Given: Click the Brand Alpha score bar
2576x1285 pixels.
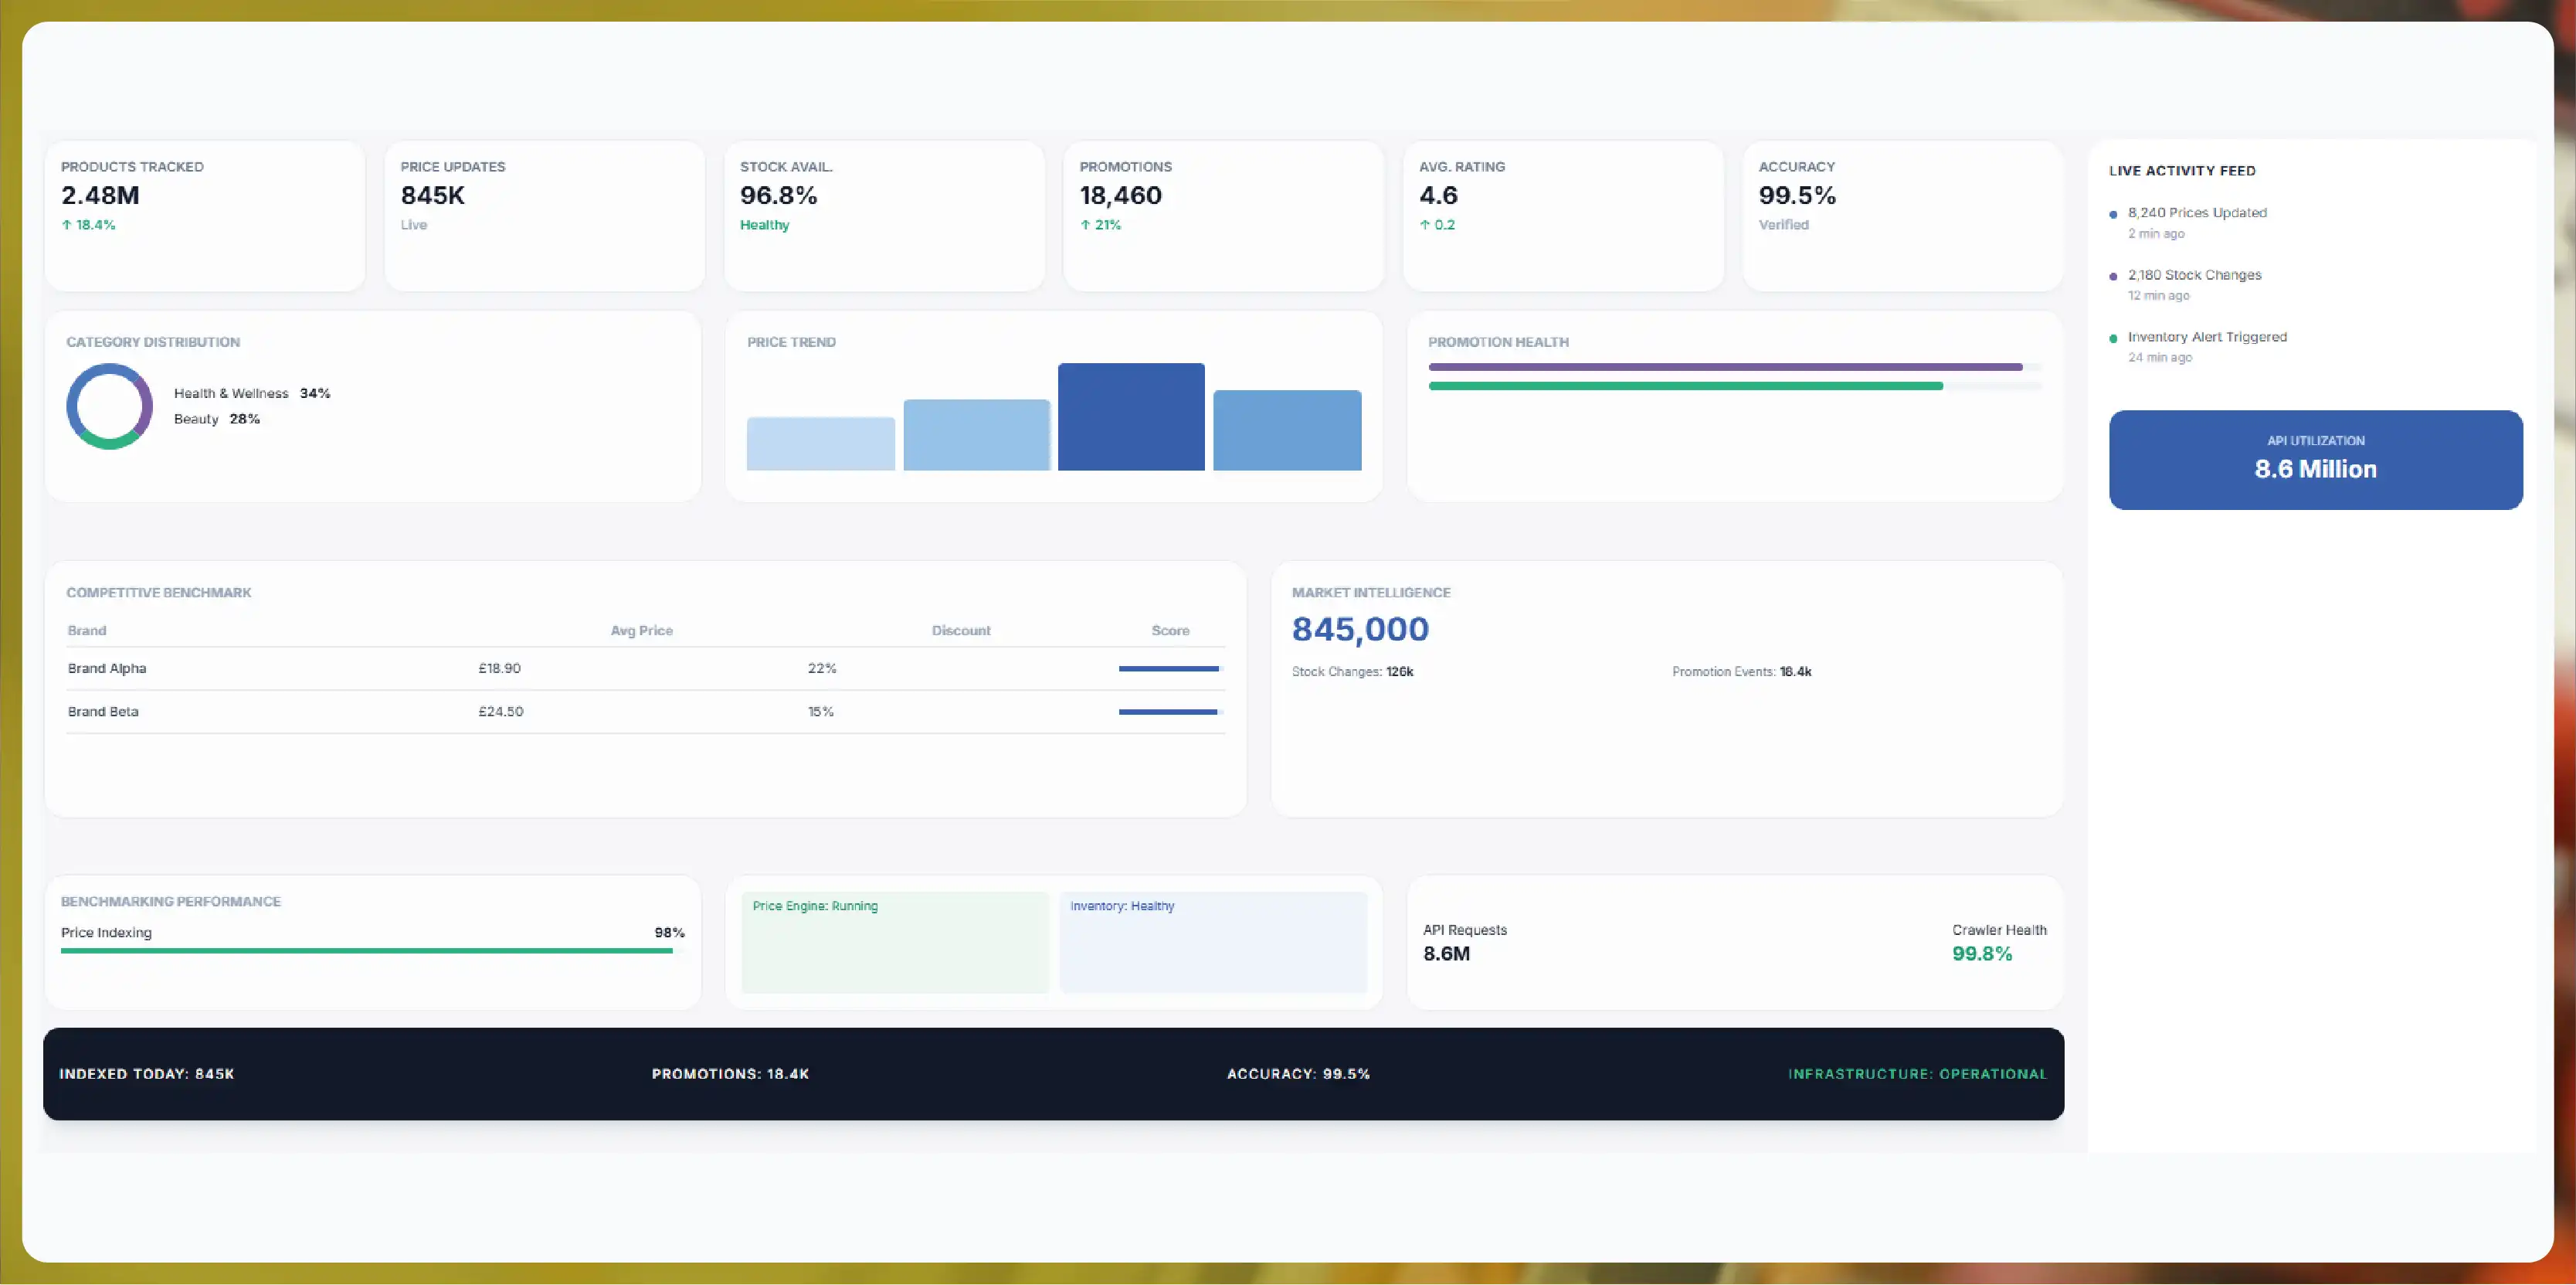Looking at the screenshot, I should (x=1169, y=668).
